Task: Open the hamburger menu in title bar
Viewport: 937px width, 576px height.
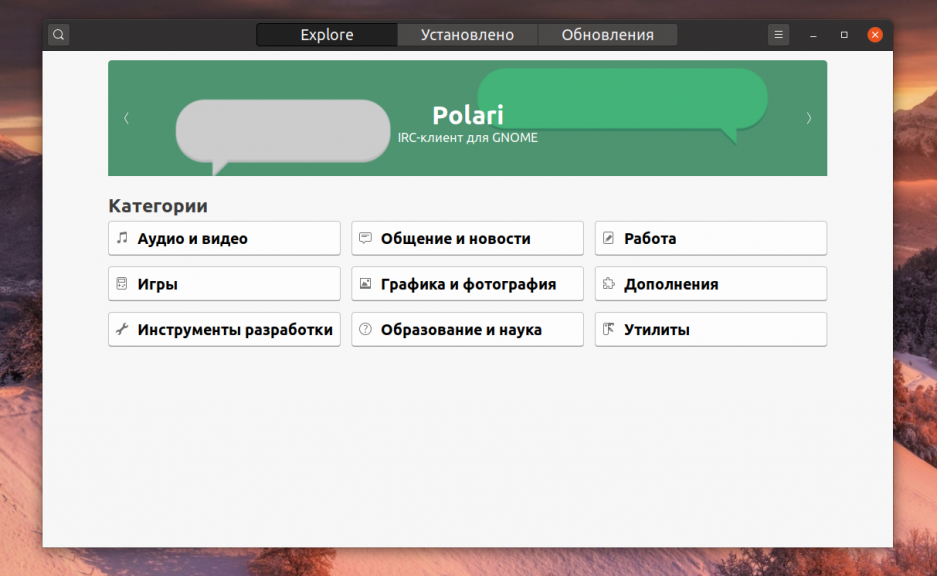Action: [778, 35]
